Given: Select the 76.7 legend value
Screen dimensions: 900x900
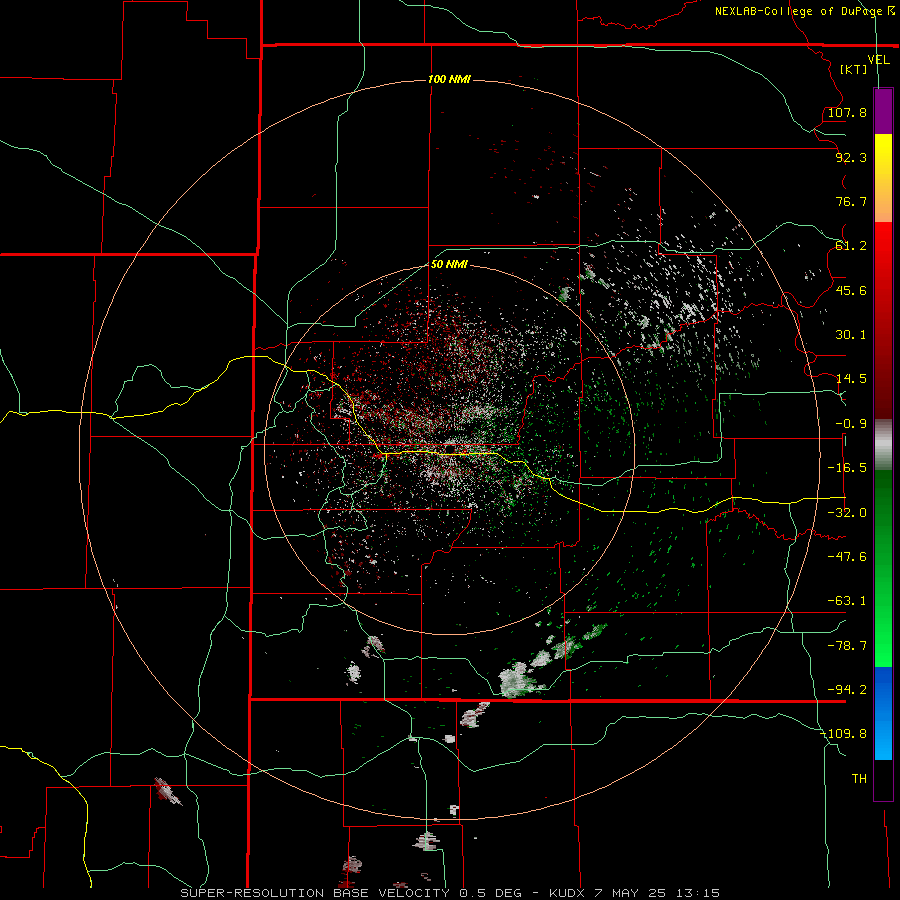Looking at the screenshot, I should [851, 201].
